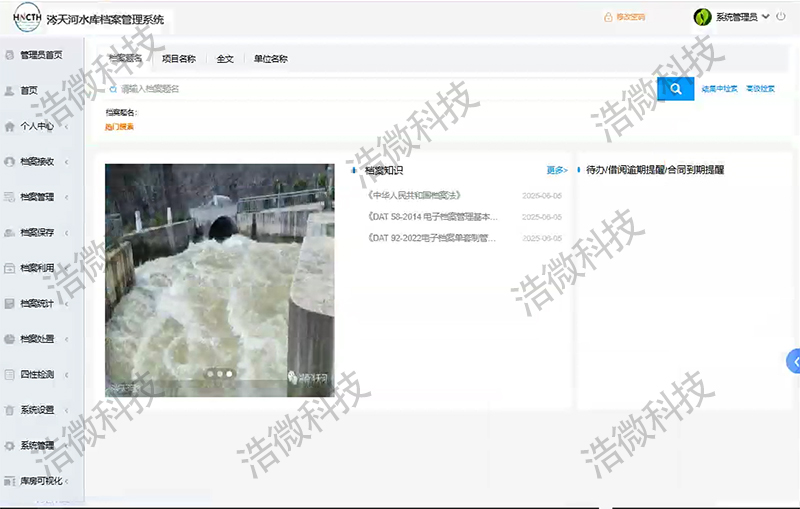Click the 档案保存 sidebar icon
Viewport: 800px width, 509px height.
pyautogui.click(x=9, y=233)
